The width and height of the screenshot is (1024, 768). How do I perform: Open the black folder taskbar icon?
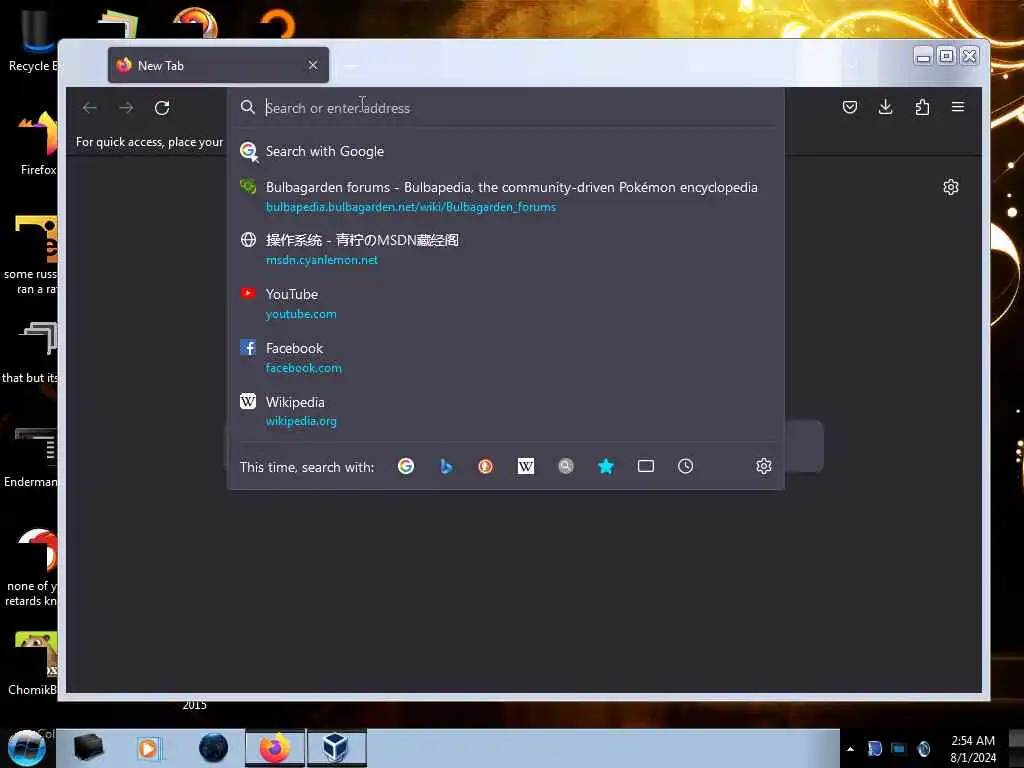pyautogui.click(x=88, y=748)
